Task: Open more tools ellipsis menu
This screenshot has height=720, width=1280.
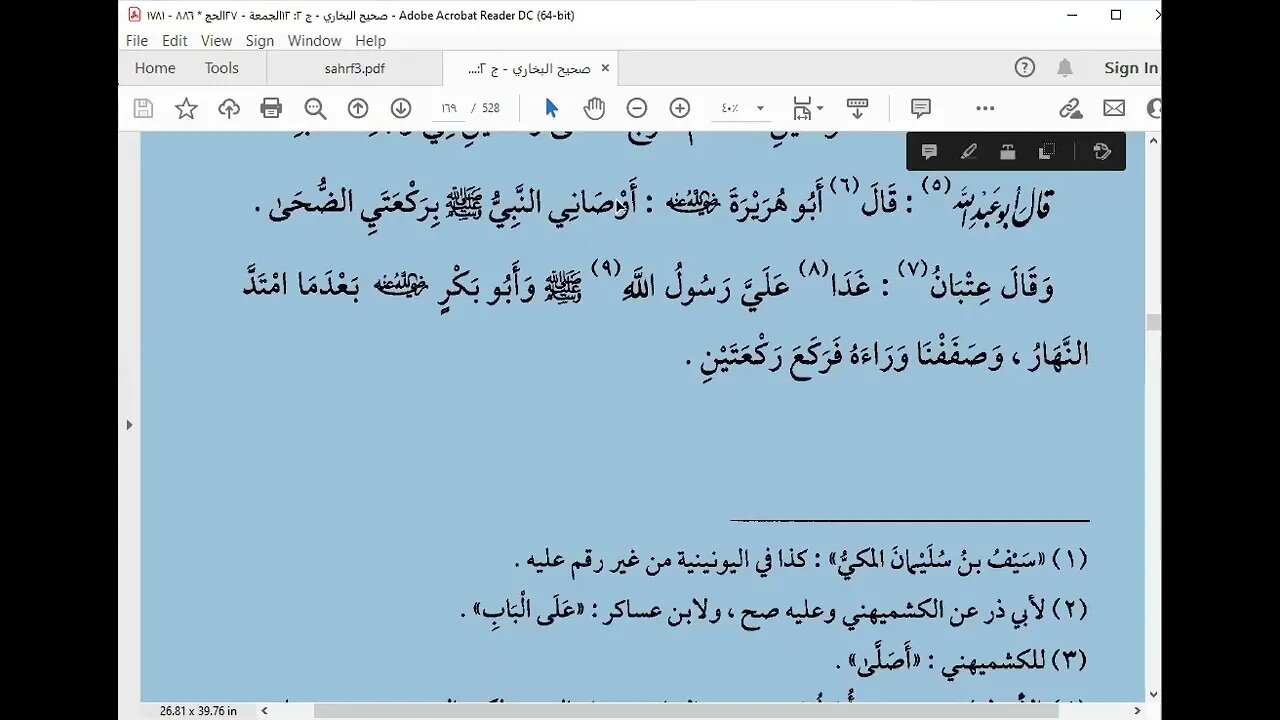Action: tap(985, 108)
